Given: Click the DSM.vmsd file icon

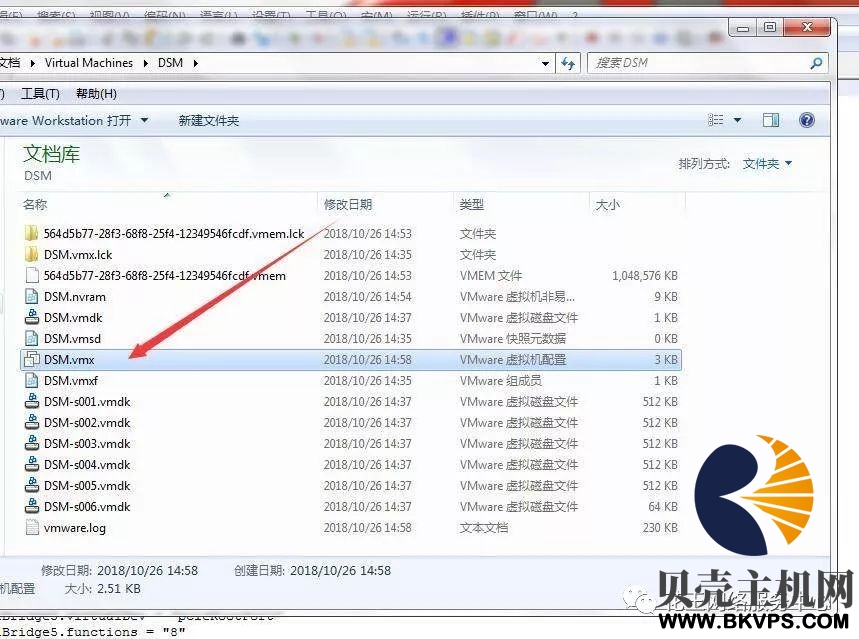Looking at the screenshot, I should click(x=32, y=339).
